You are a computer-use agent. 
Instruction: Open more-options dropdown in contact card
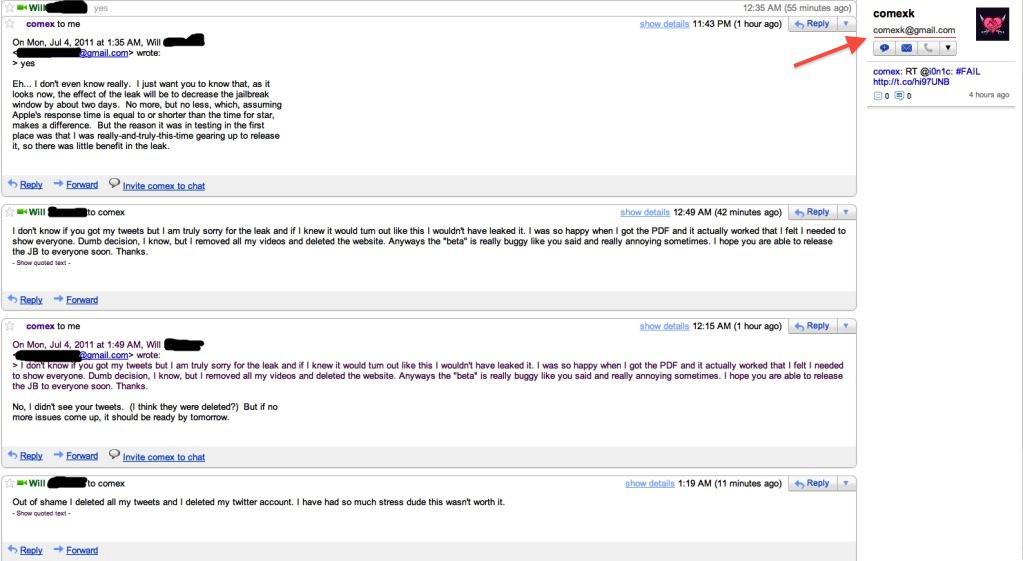[948, 48]
